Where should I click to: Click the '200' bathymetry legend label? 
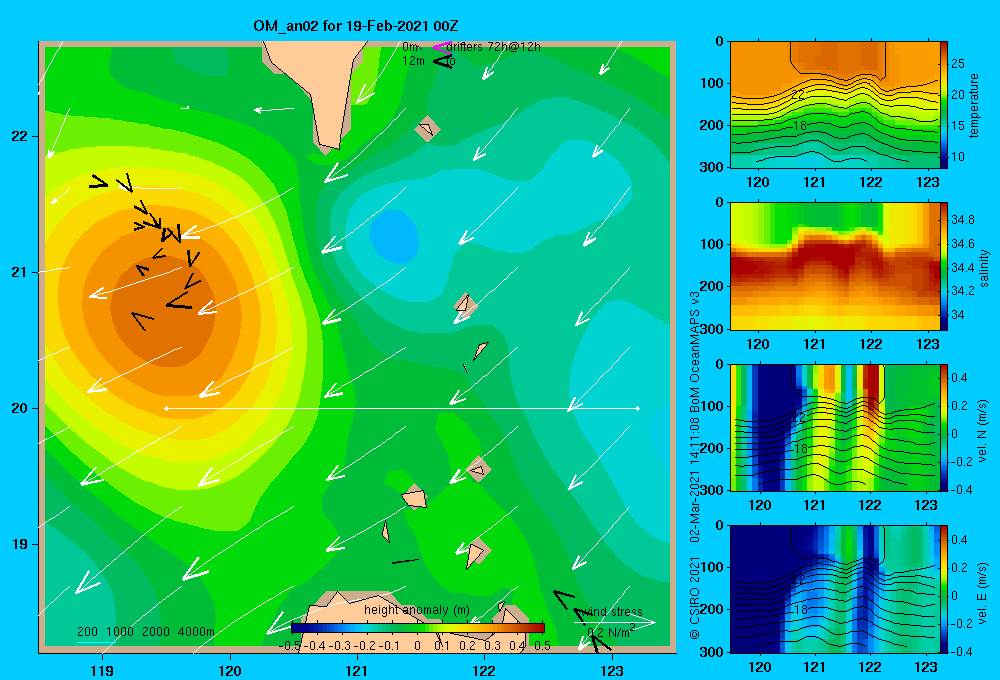coord(87,632)
